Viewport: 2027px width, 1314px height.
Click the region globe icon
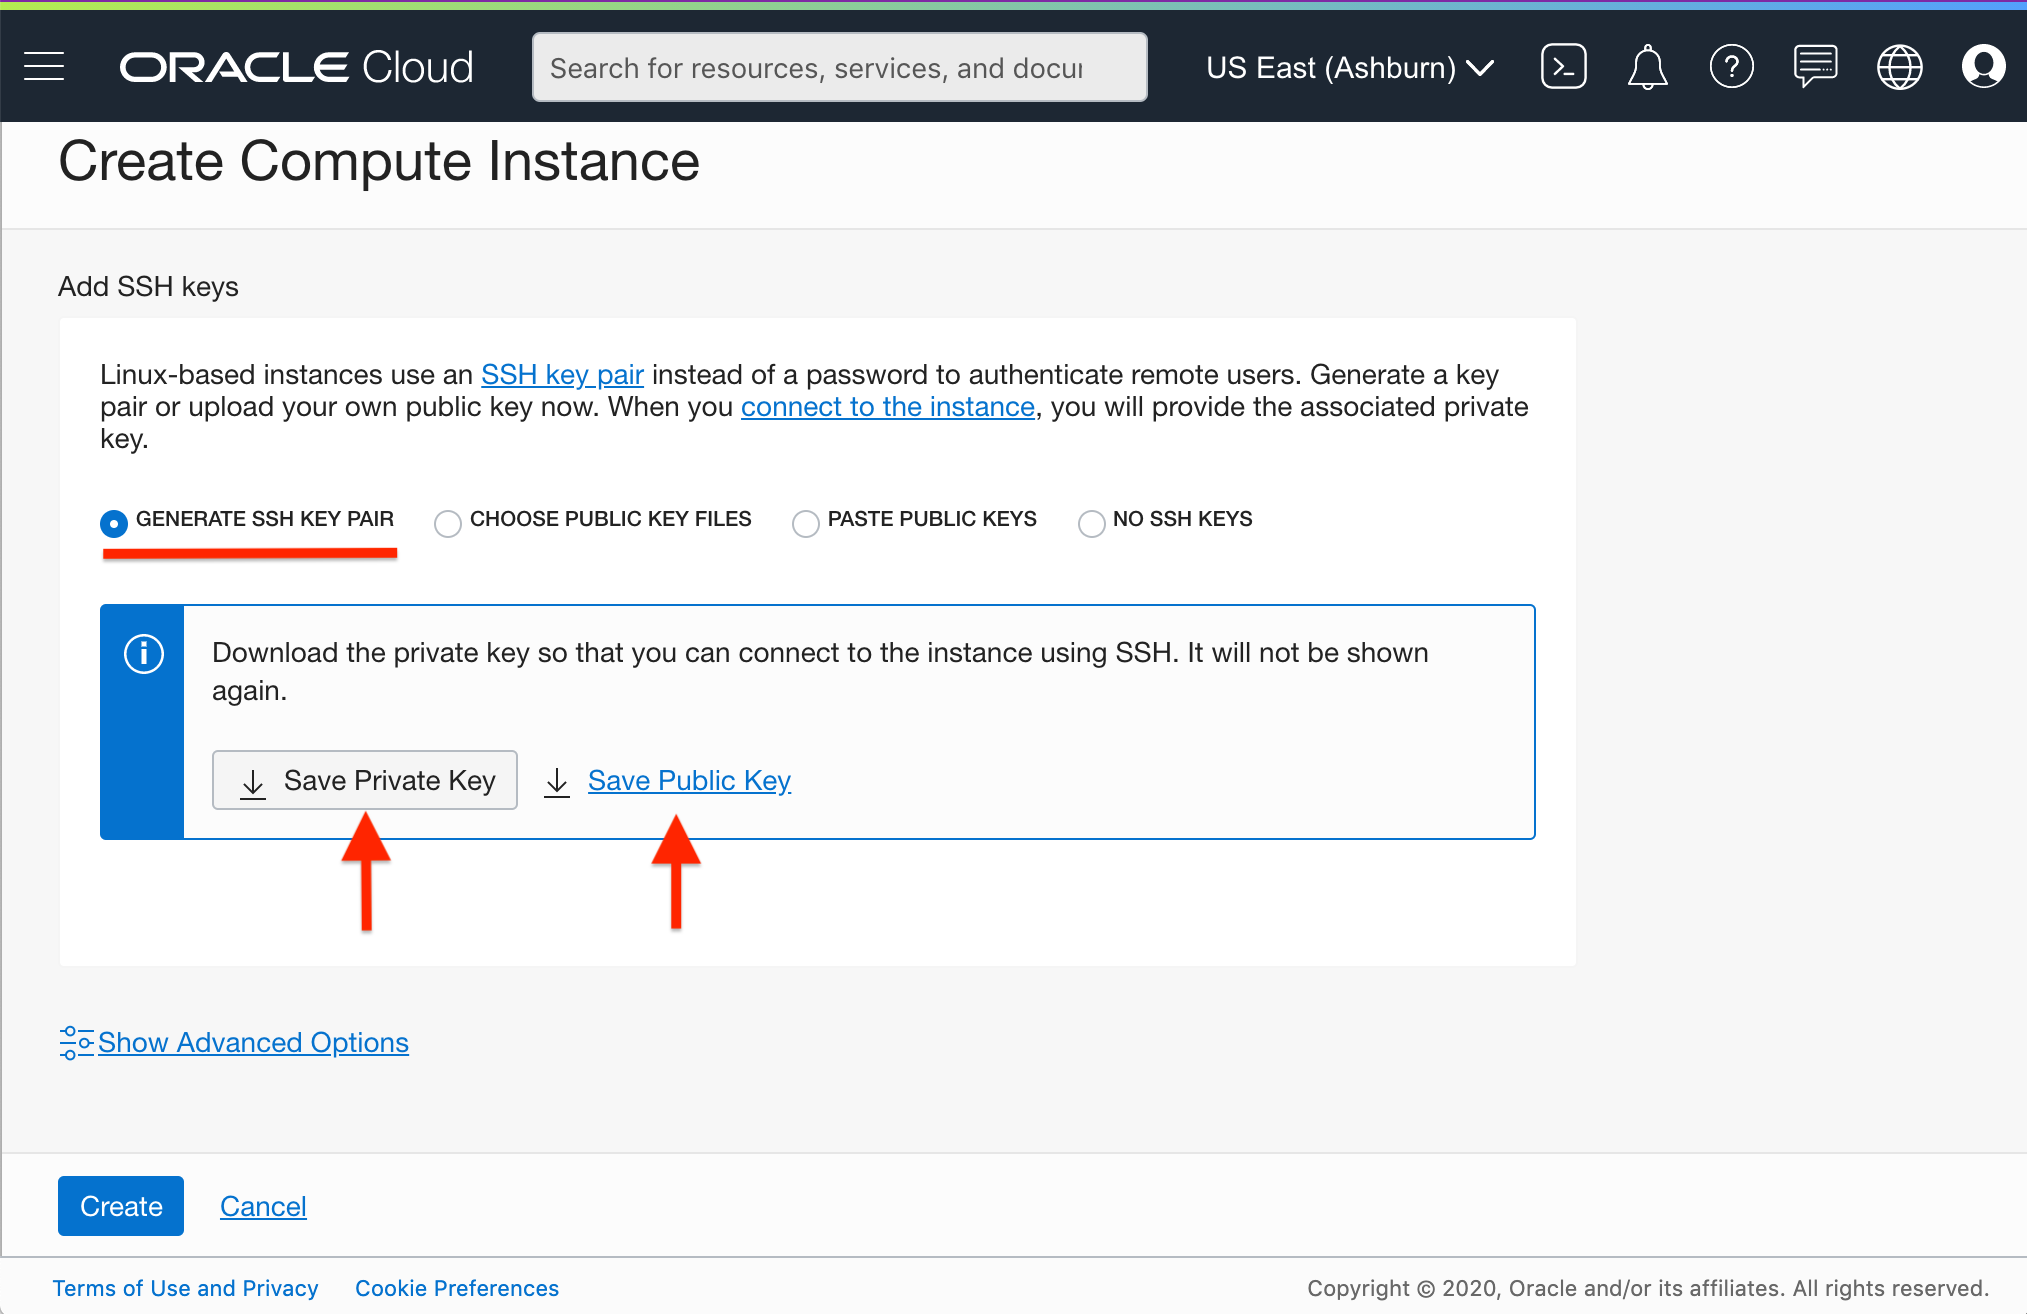pyautogui.click(x=1898, y=67)
